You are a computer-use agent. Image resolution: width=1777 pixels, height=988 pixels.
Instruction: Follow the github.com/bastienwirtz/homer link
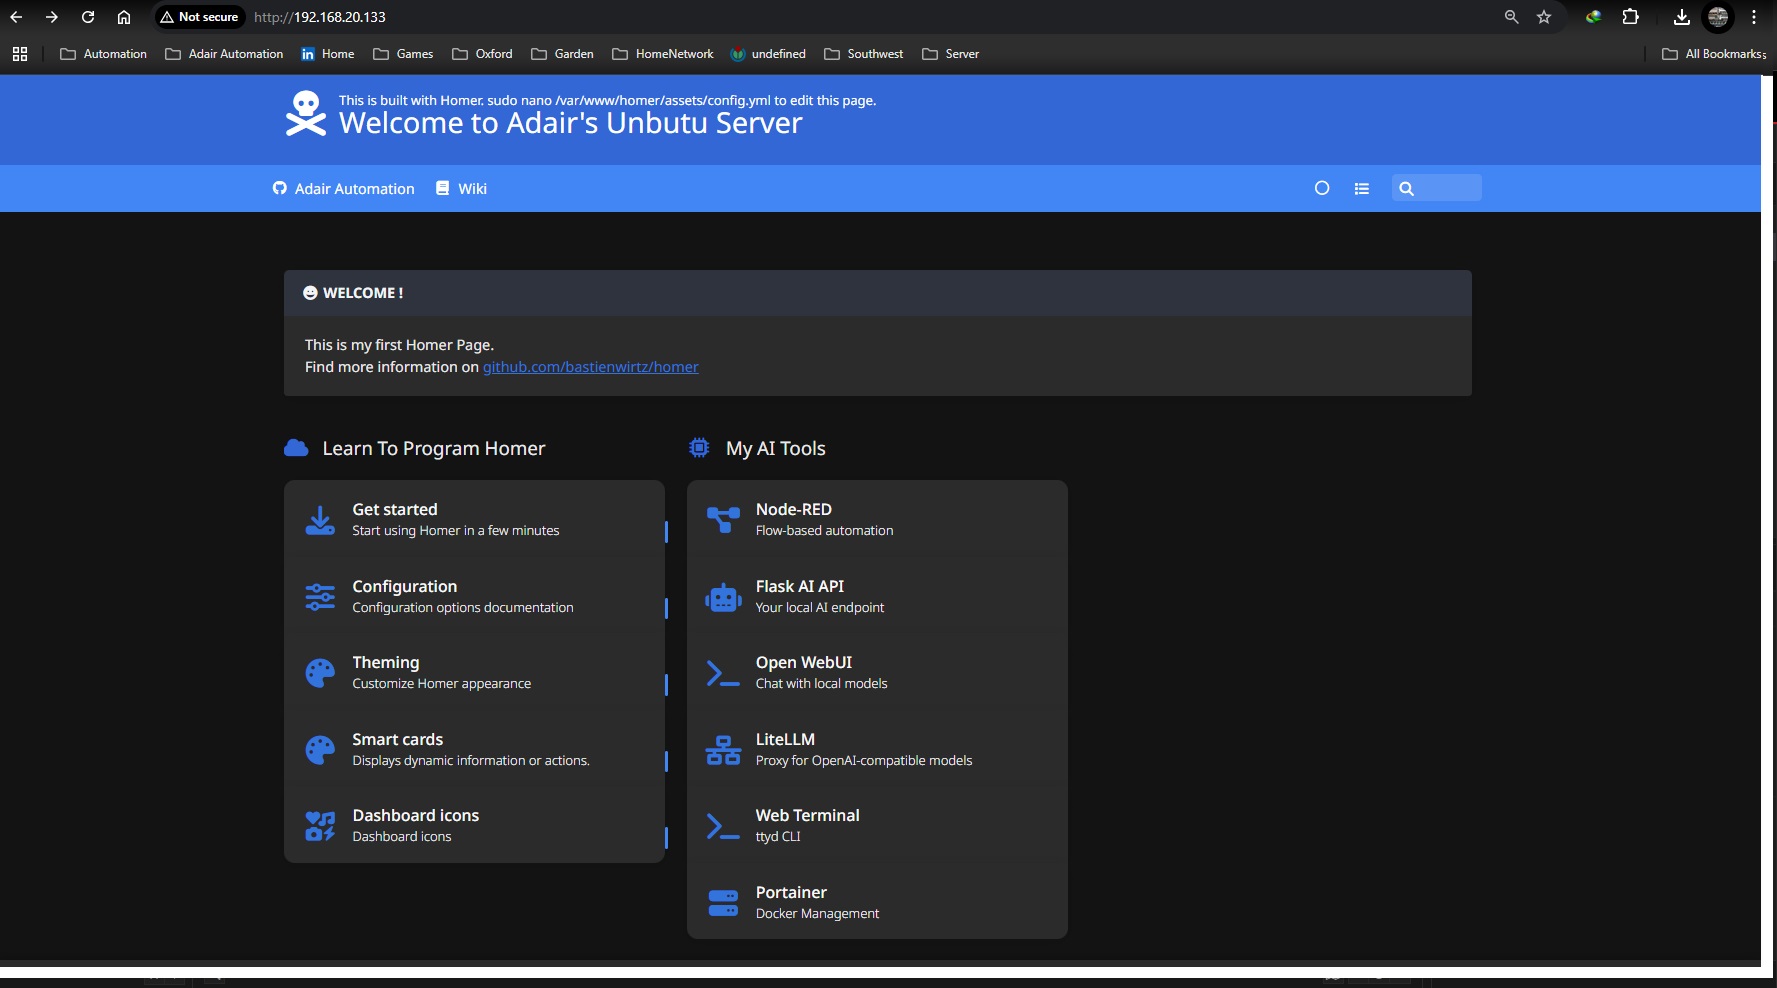tap(590, 367)
